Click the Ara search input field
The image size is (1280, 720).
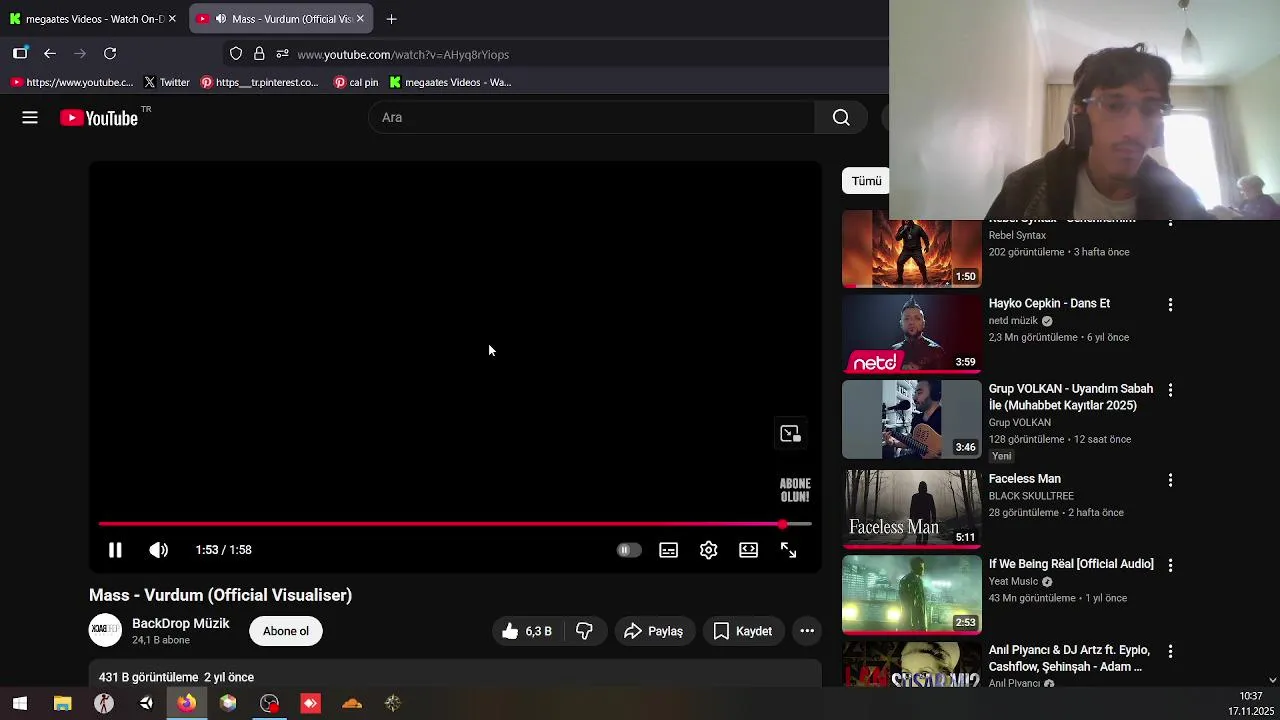pyautogui.click(x=592, y=118)
